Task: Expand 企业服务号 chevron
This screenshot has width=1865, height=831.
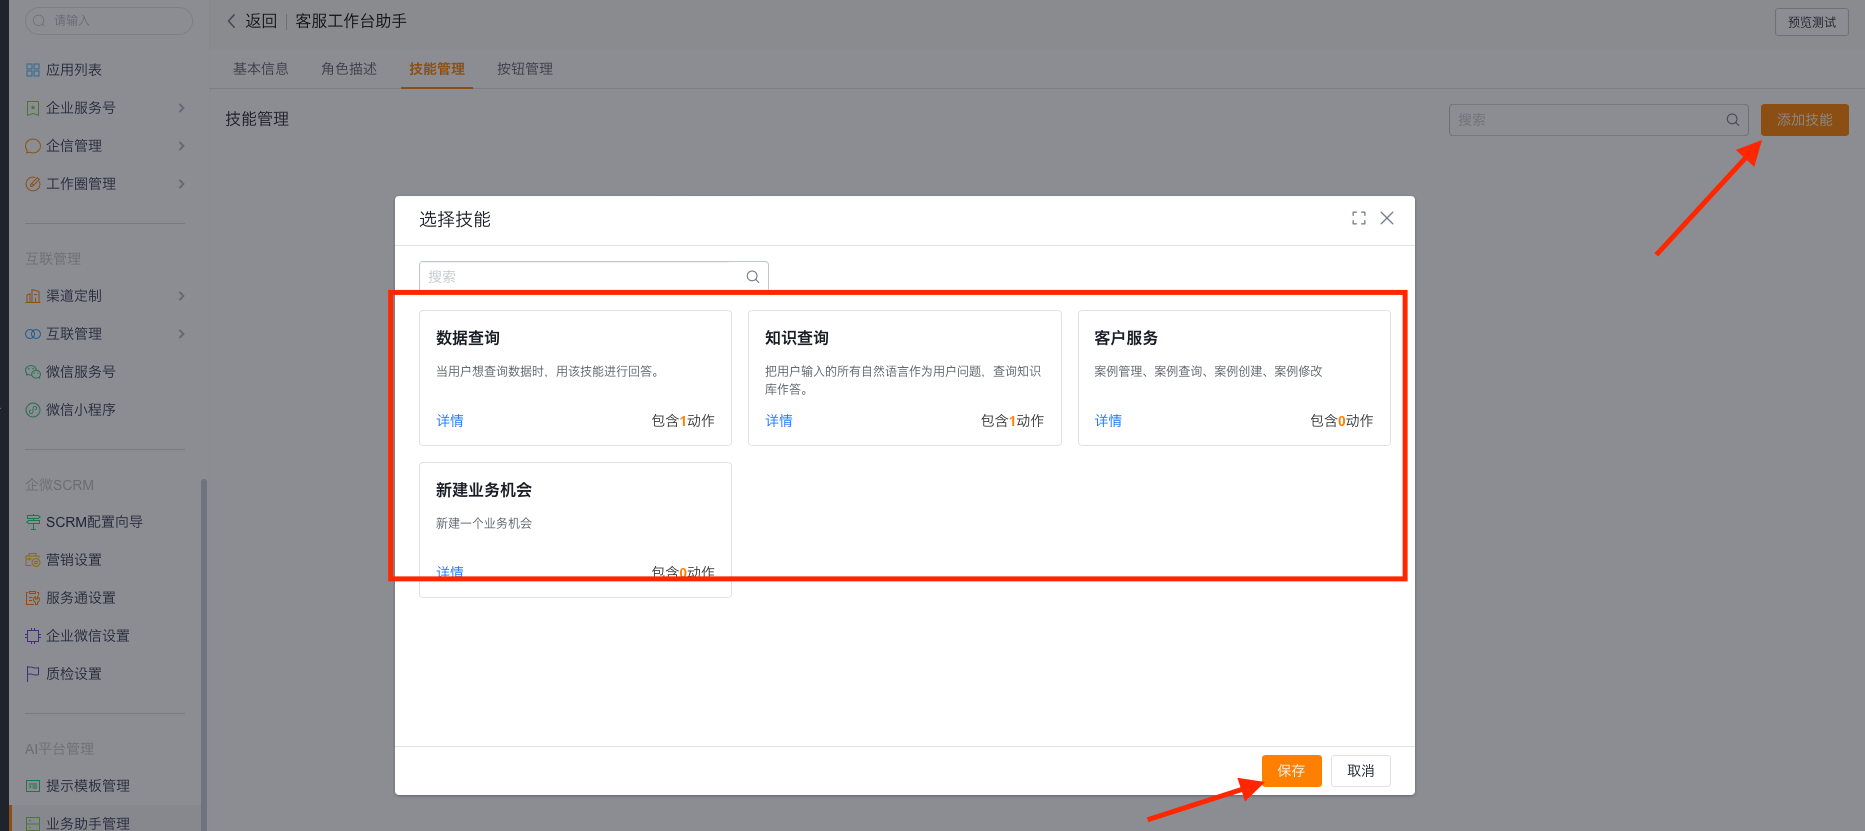Action: (181, 108)
